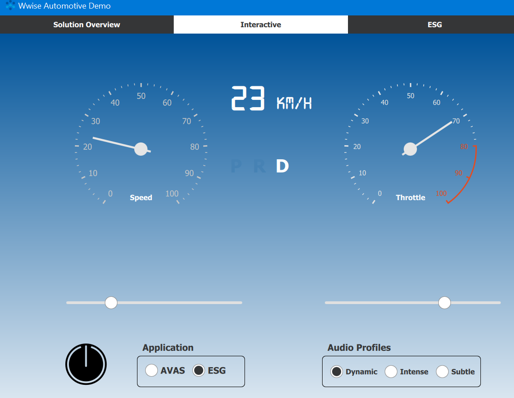Click the D gear indicator
The width and height of the screenshot is (514, 398).
(282, 166)
